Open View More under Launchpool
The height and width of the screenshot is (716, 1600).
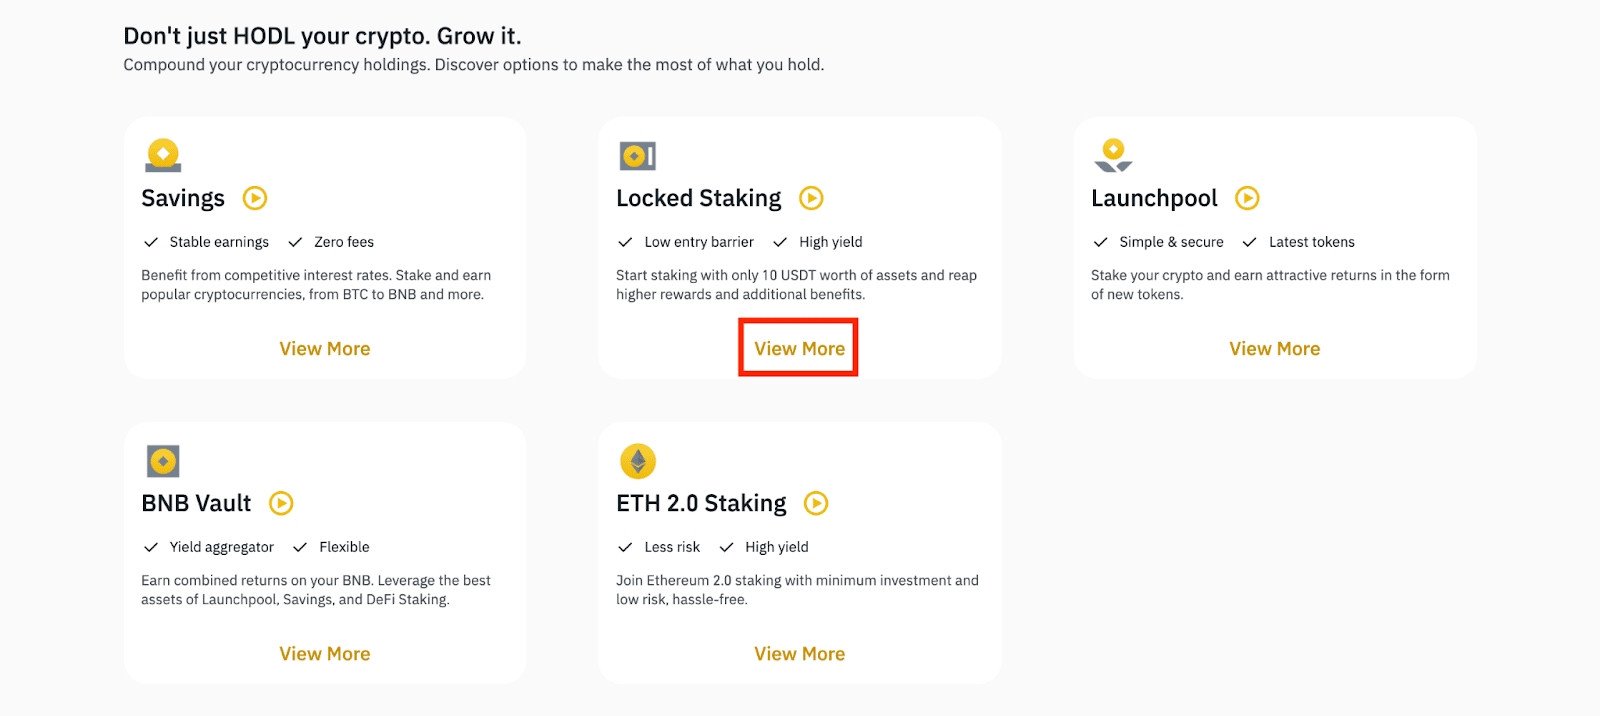point(1275,349)
